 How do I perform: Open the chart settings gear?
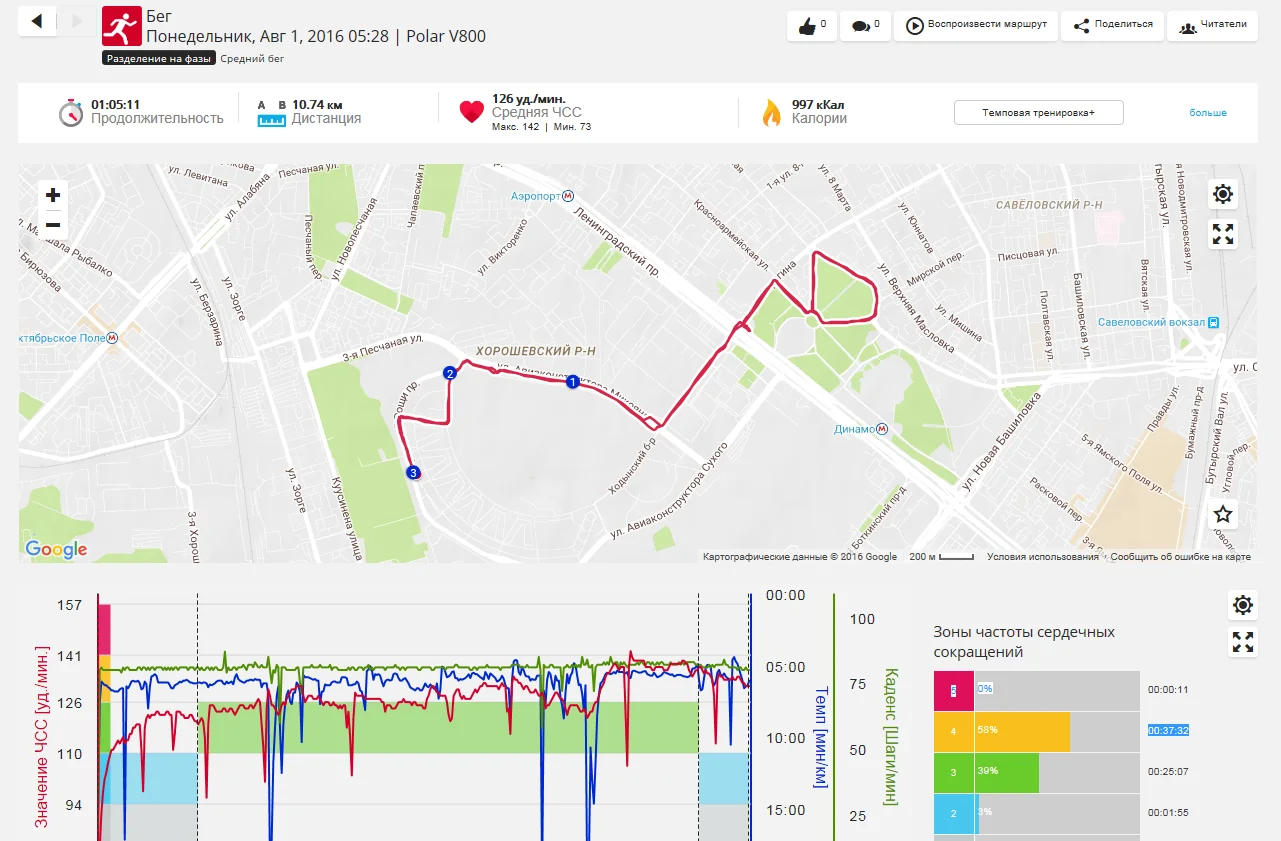coord(1242,604)
